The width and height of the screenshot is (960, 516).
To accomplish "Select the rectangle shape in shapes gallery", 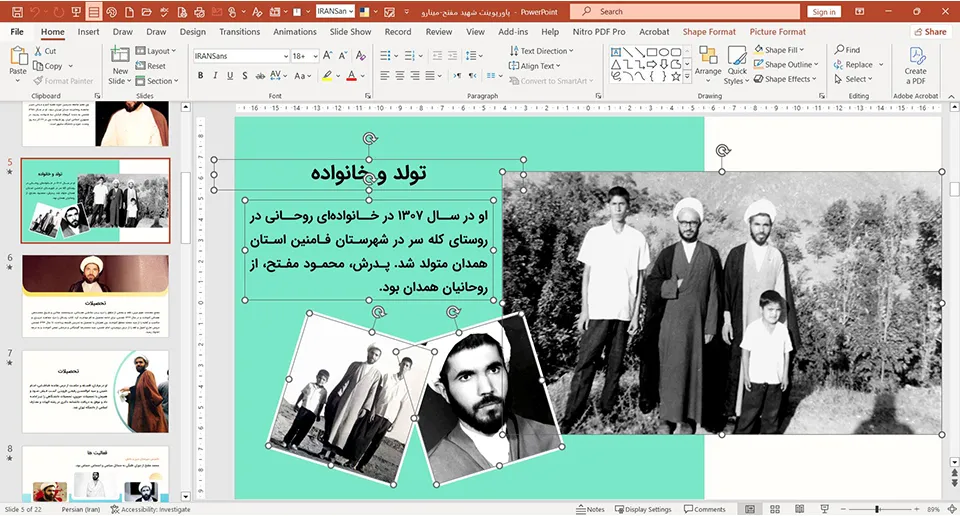I will [x=652, y=52].
